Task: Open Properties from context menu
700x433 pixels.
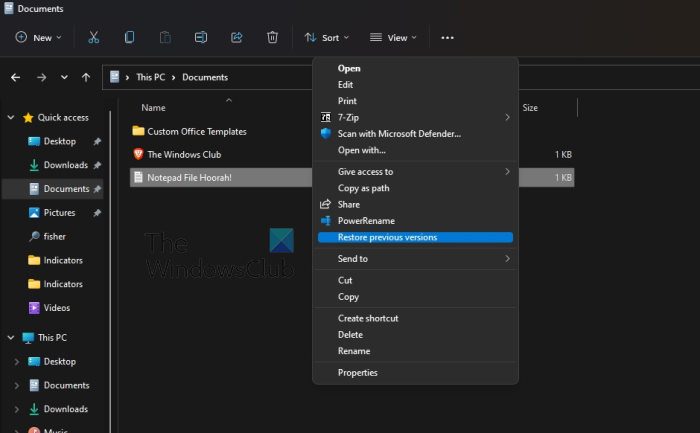Action: point(357,372)
